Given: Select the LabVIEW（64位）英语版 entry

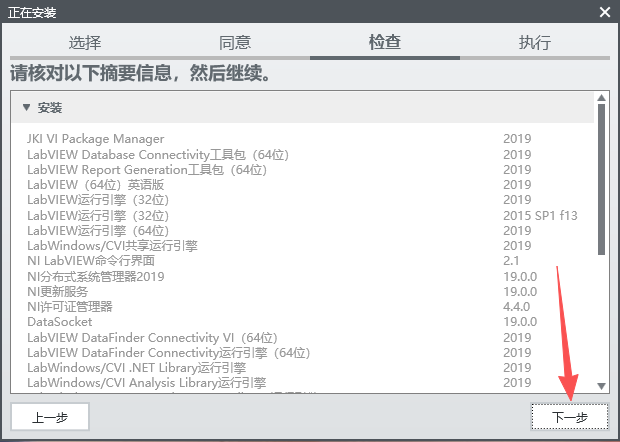Looking at the screenshot, I should click(95, 185).
